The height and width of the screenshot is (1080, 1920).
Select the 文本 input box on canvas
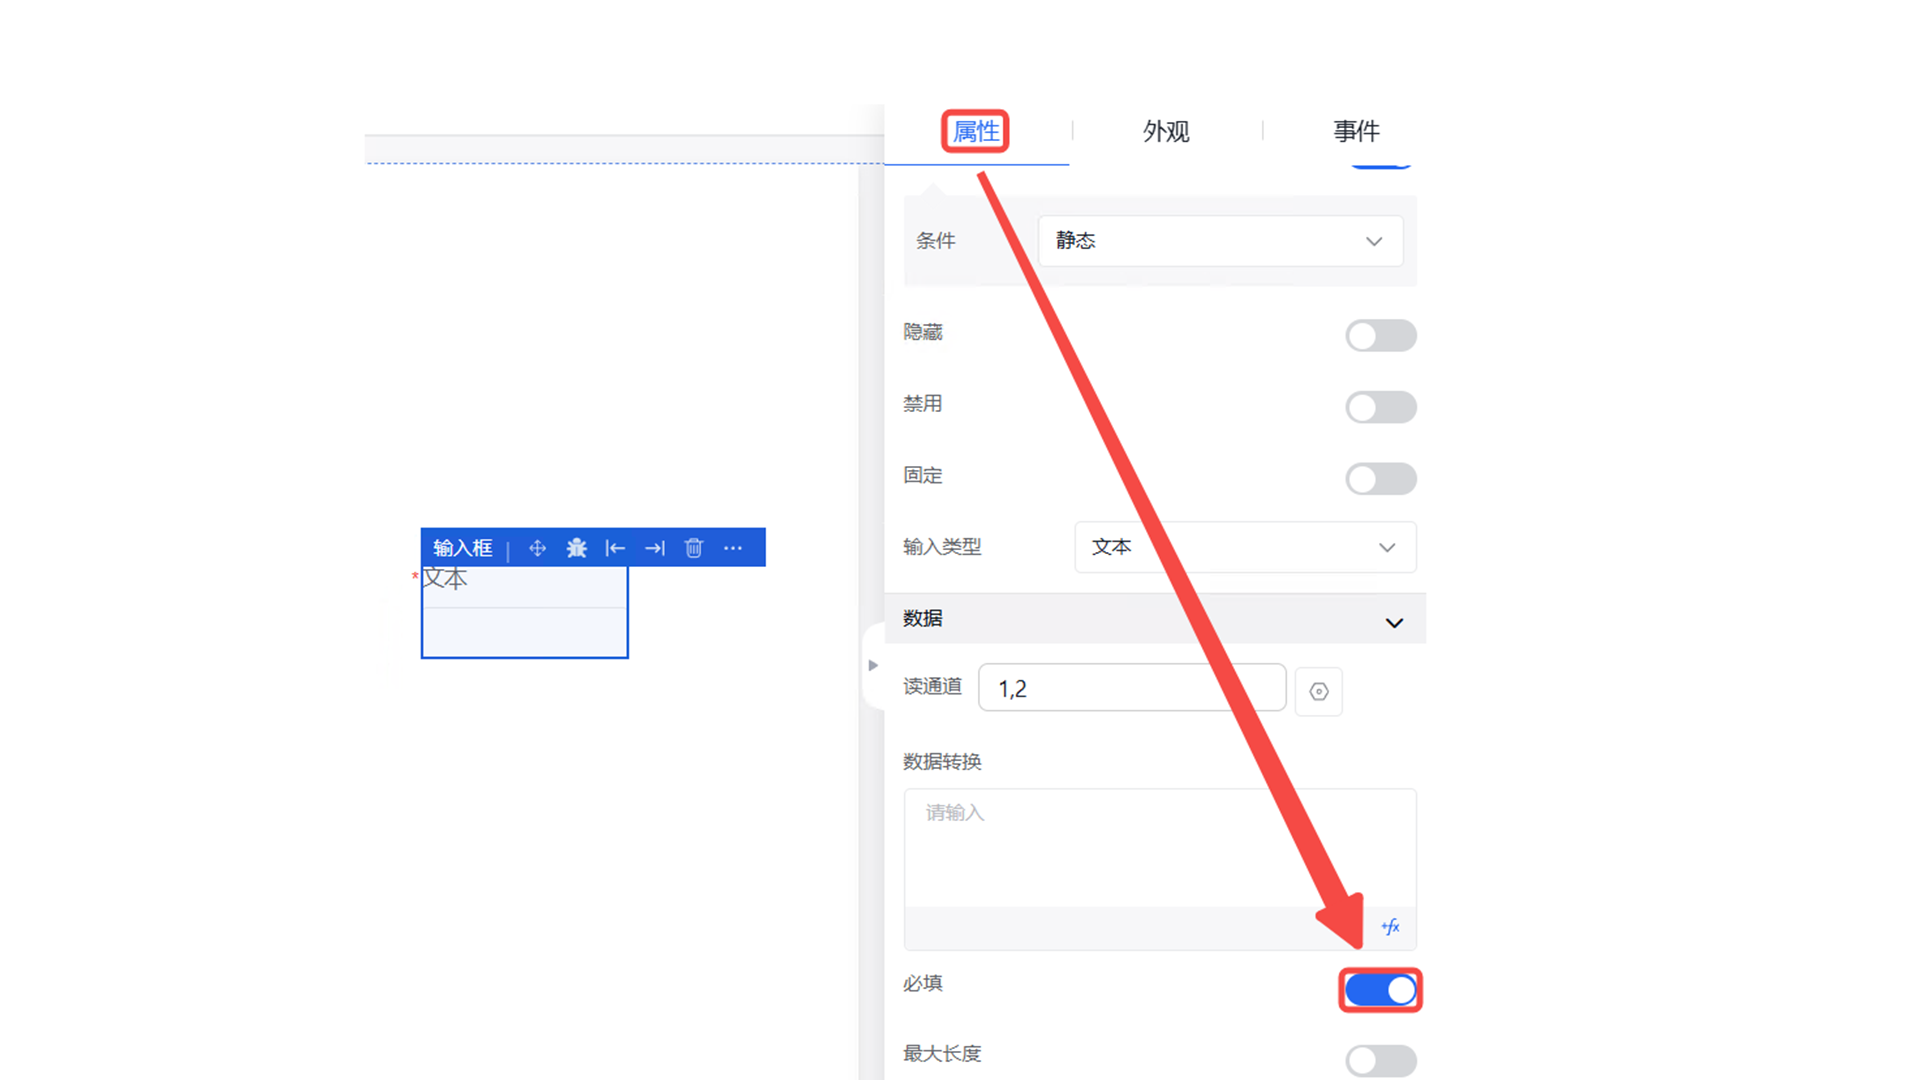tap(525, 612)
